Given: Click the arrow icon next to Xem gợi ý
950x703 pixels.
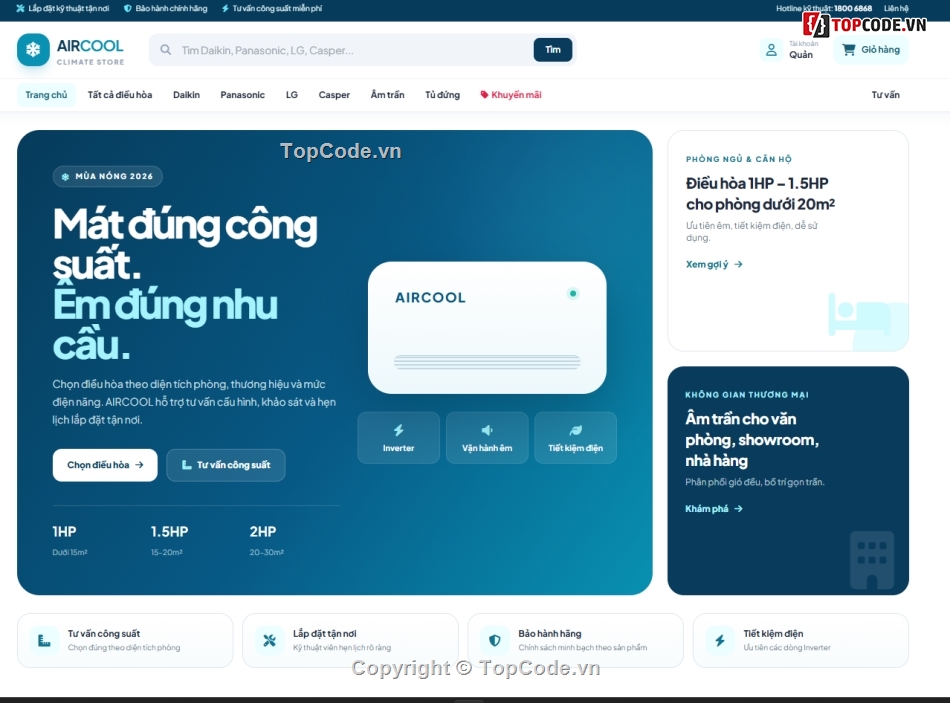Looking at the screenshot, I should click(x=738, y=264).
